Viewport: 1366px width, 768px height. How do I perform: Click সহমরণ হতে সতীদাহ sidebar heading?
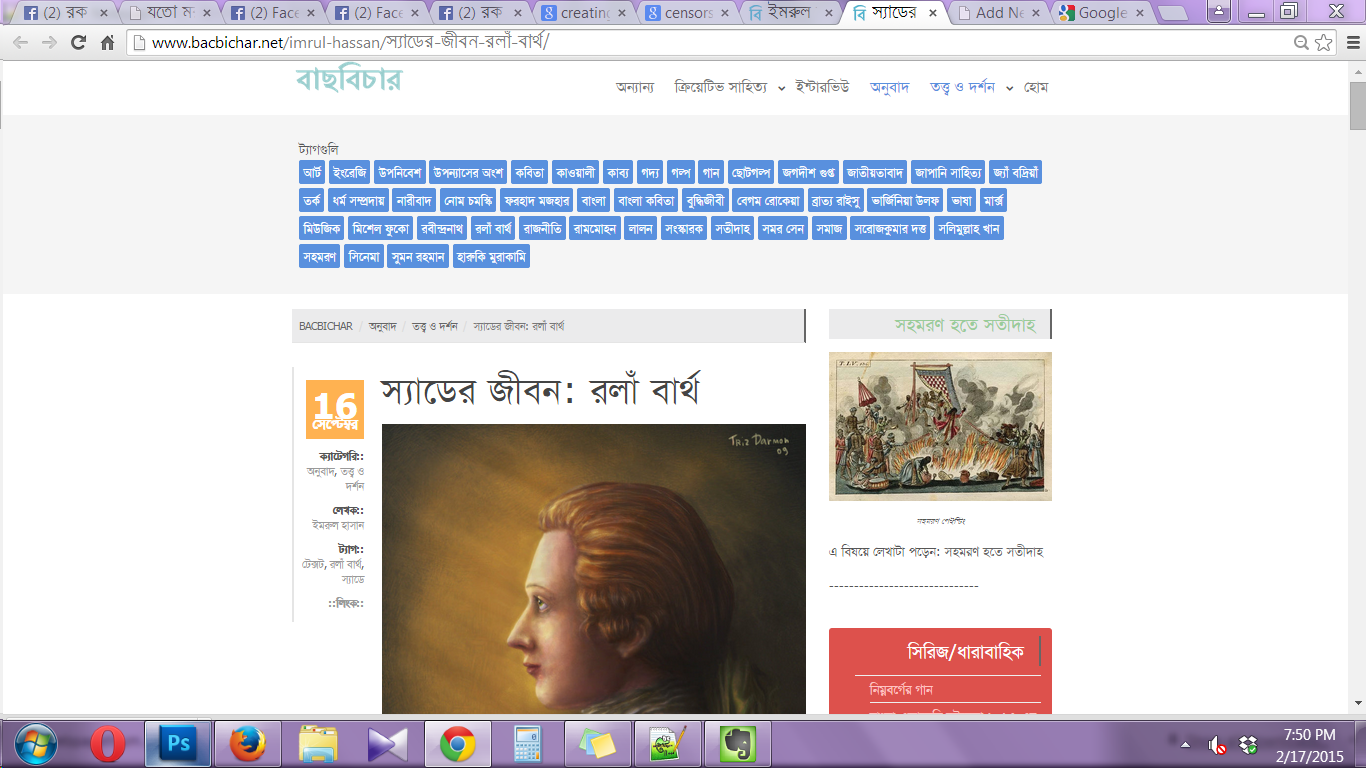coord(965,324)
